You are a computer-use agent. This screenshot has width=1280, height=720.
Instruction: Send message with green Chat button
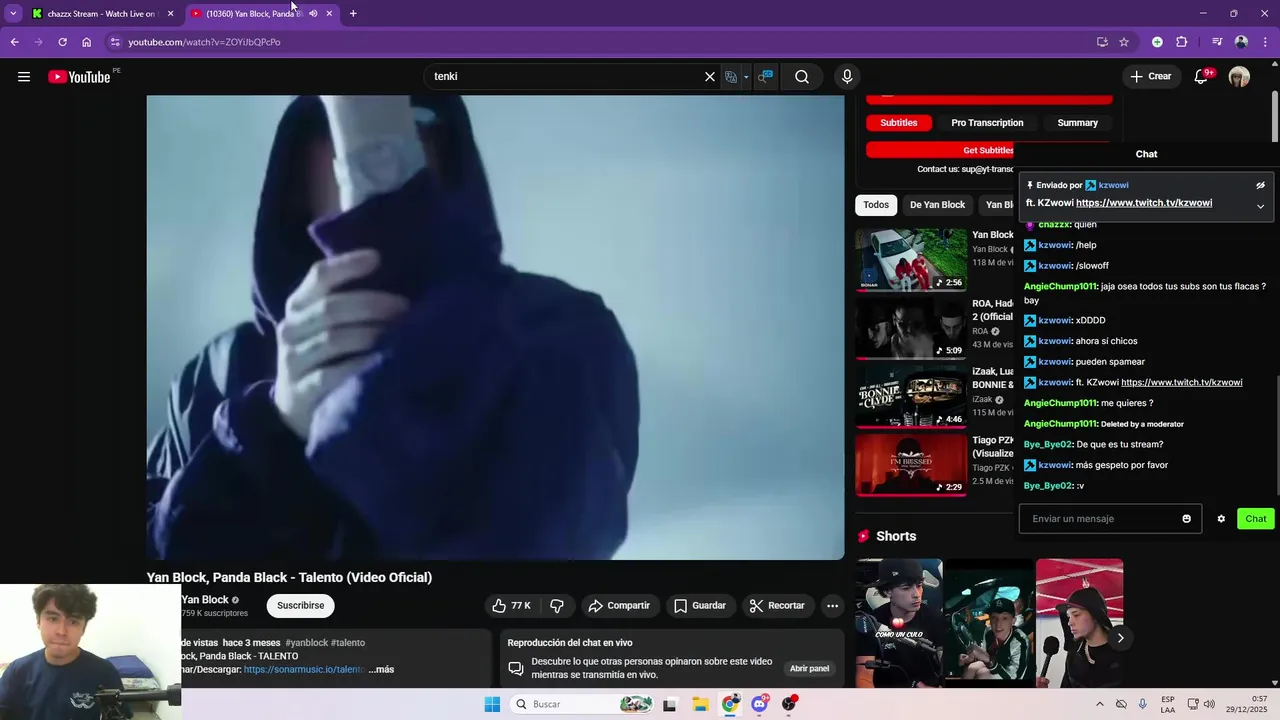(x=1256, y=519)
